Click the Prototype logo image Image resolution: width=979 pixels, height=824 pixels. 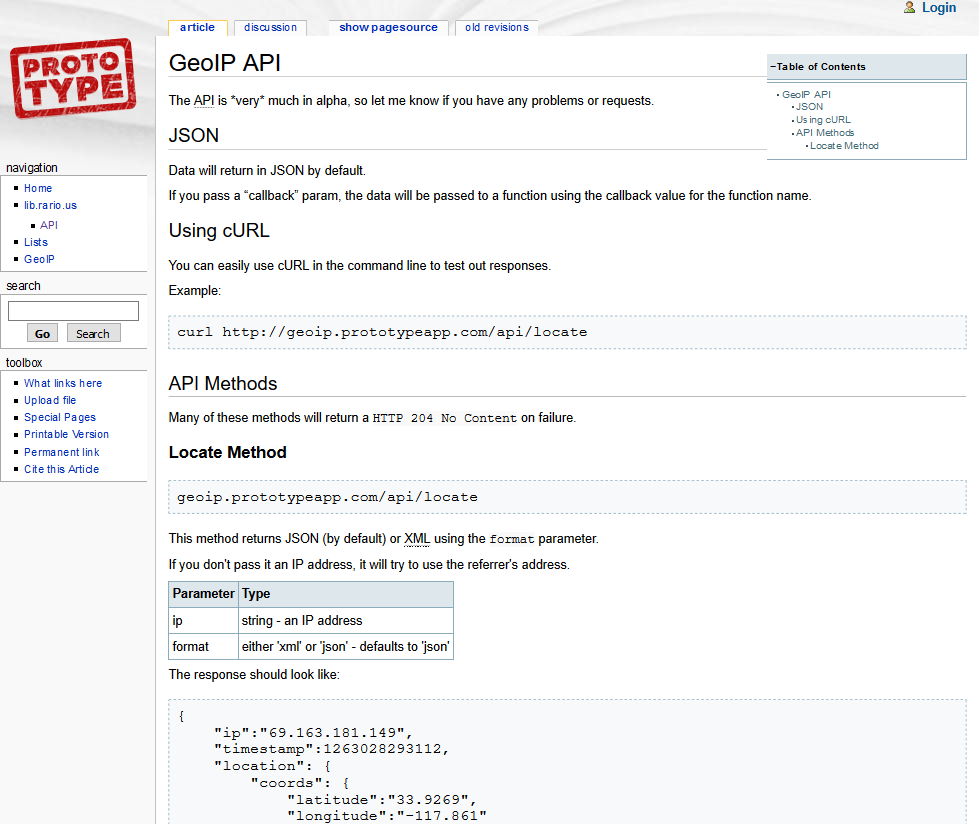point(73,78)
